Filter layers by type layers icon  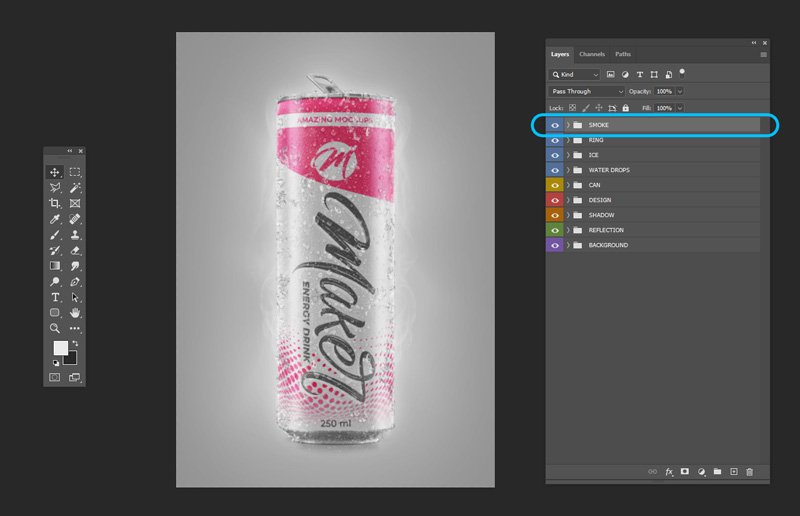click(x=640, y=75)
